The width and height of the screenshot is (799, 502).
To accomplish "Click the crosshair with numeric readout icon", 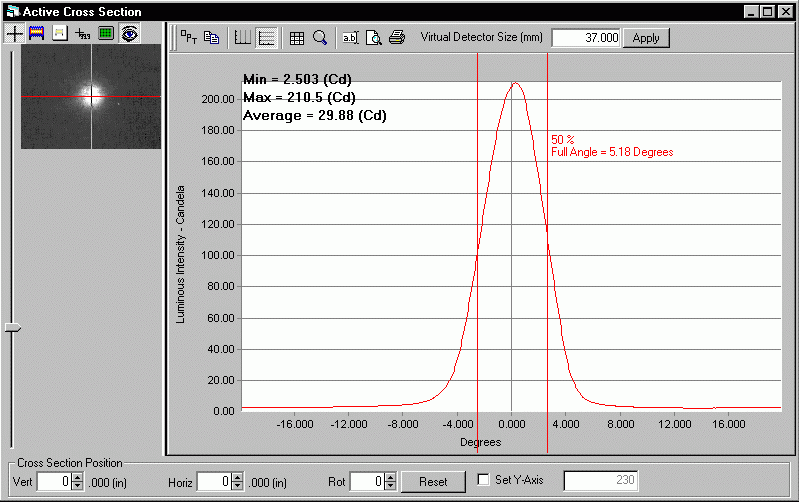I will [83, 34].
